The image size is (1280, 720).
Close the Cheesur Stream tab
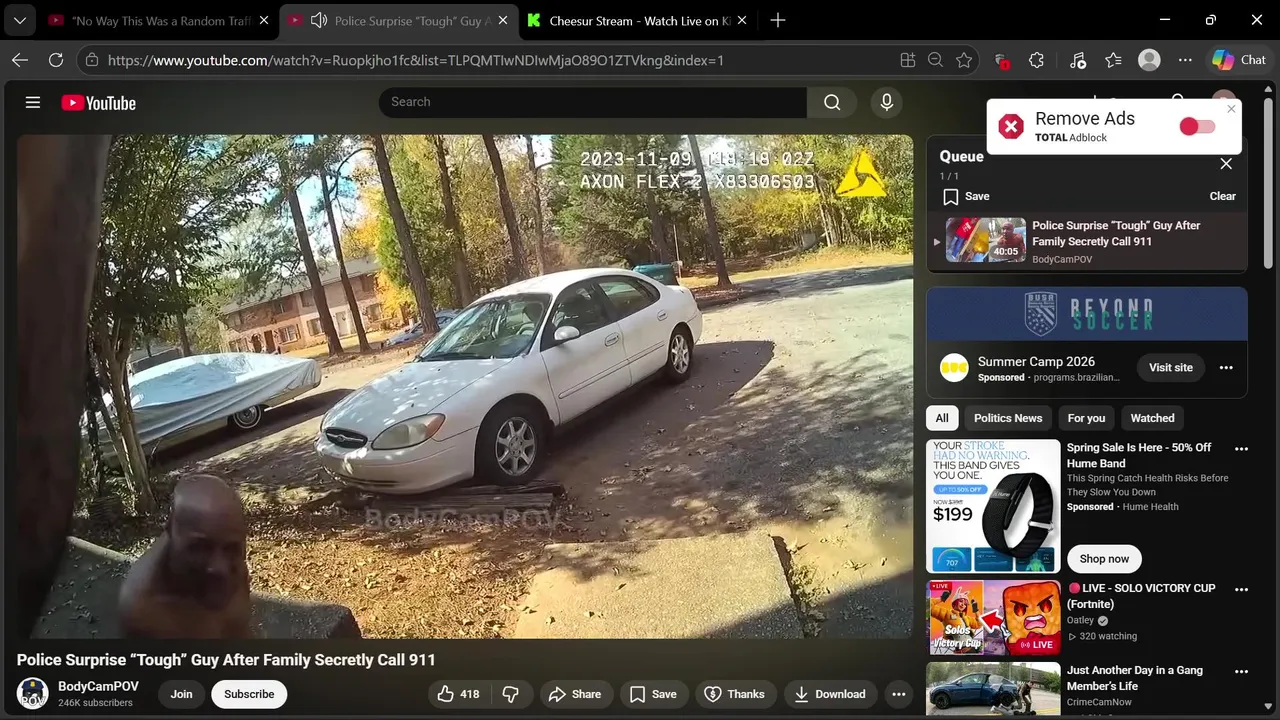click(741, 20)
